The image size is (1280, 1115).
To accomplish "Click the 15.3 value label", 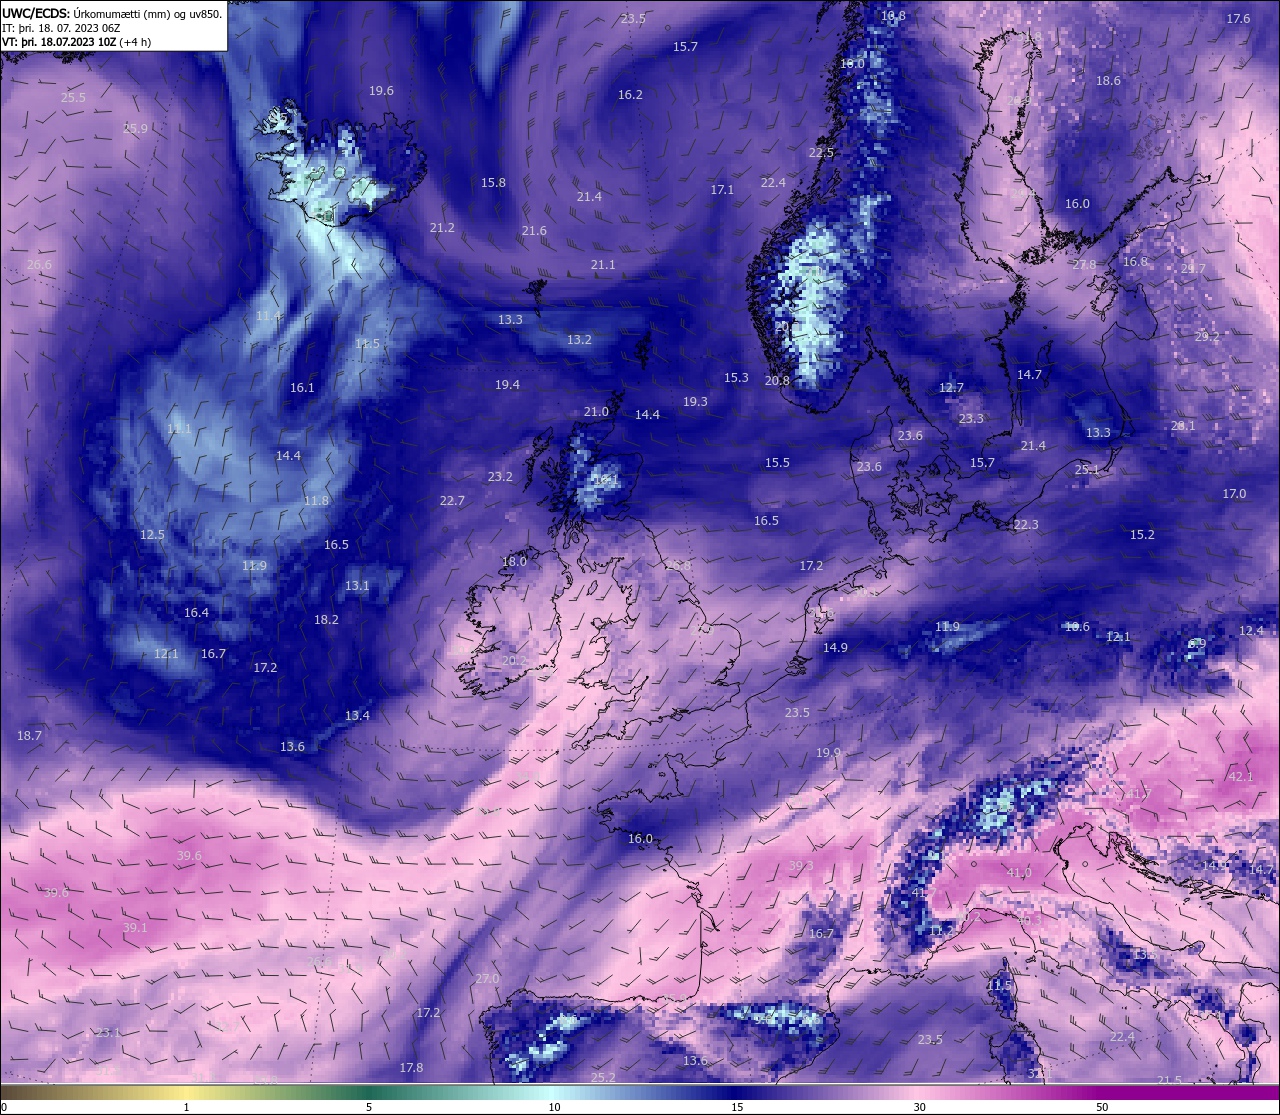I will tap(736, 378).
